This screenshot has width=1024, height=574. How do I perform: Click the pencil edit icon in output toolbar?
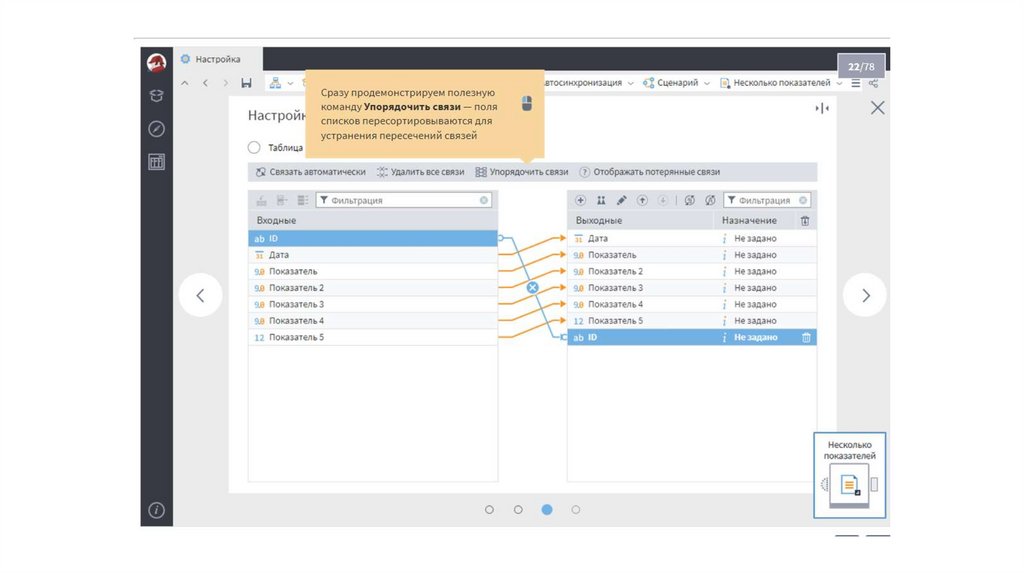tap(621, 200)
